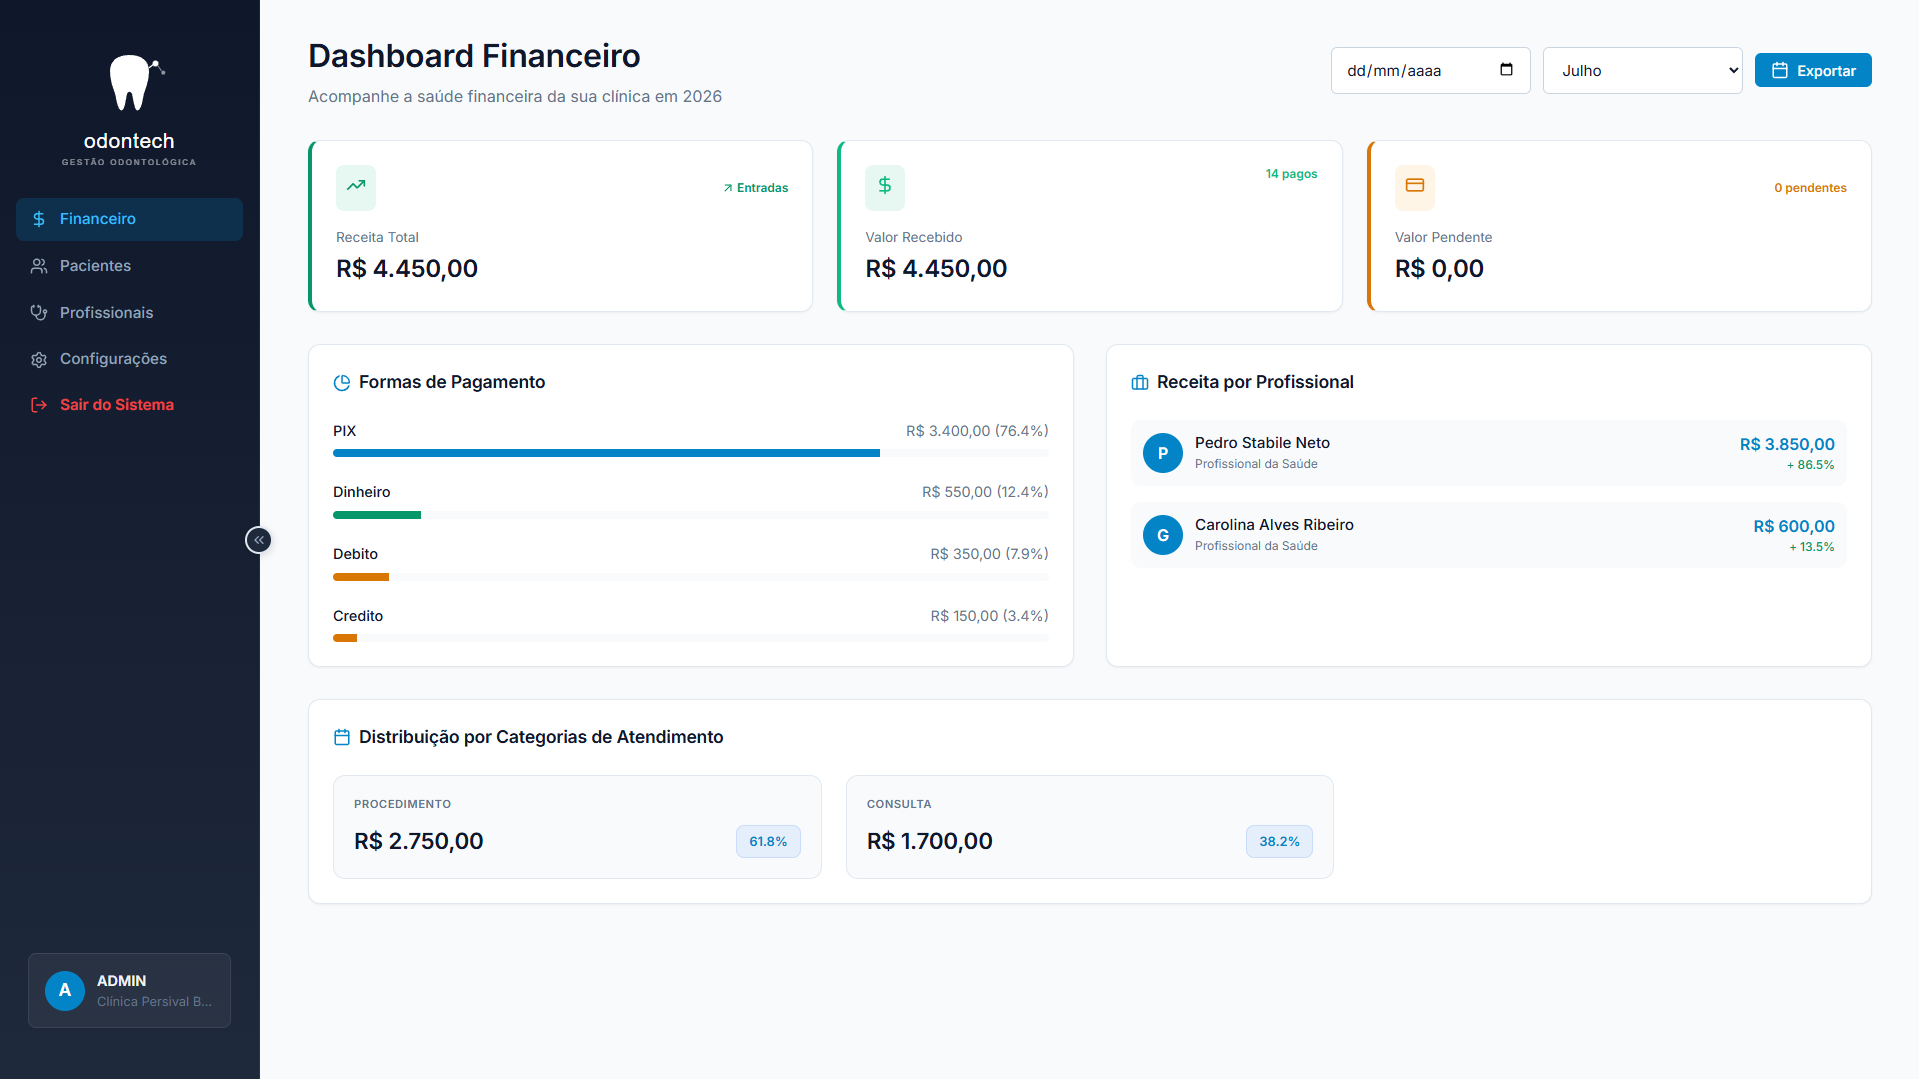Go to Profissionais section

(129, 313)
